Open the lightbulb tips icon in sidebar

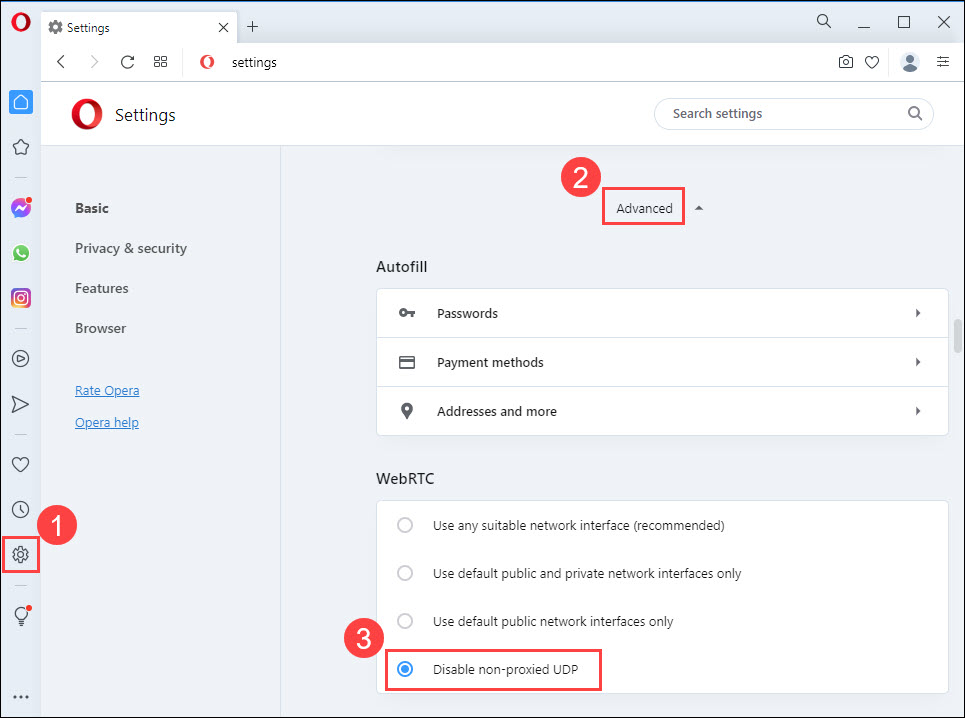22,615
